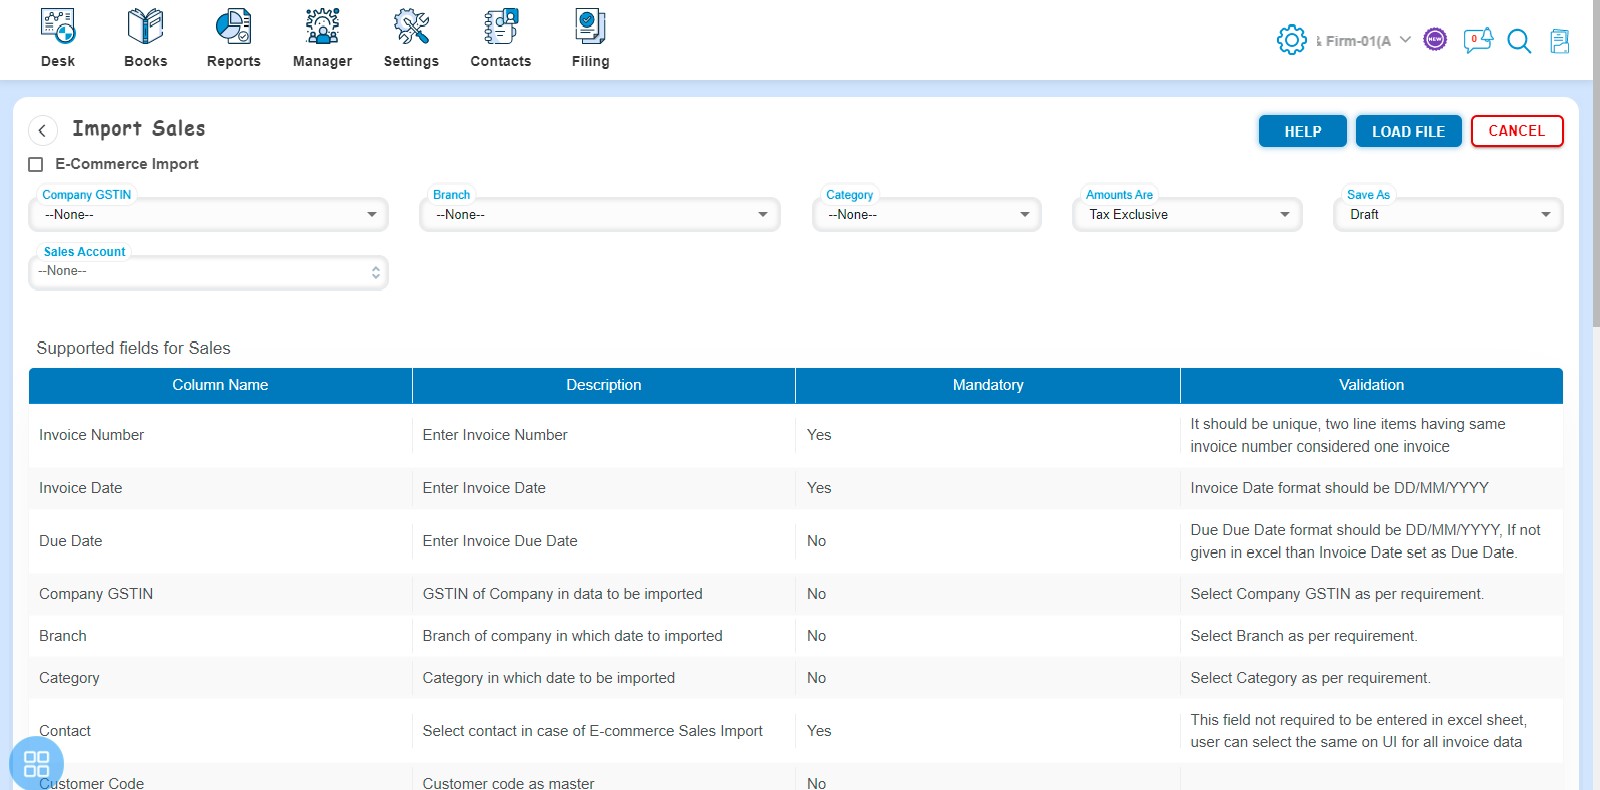1600x790 pixels.
Task: Click 'Customer code as master' description cell
Action: coord(508,783)
